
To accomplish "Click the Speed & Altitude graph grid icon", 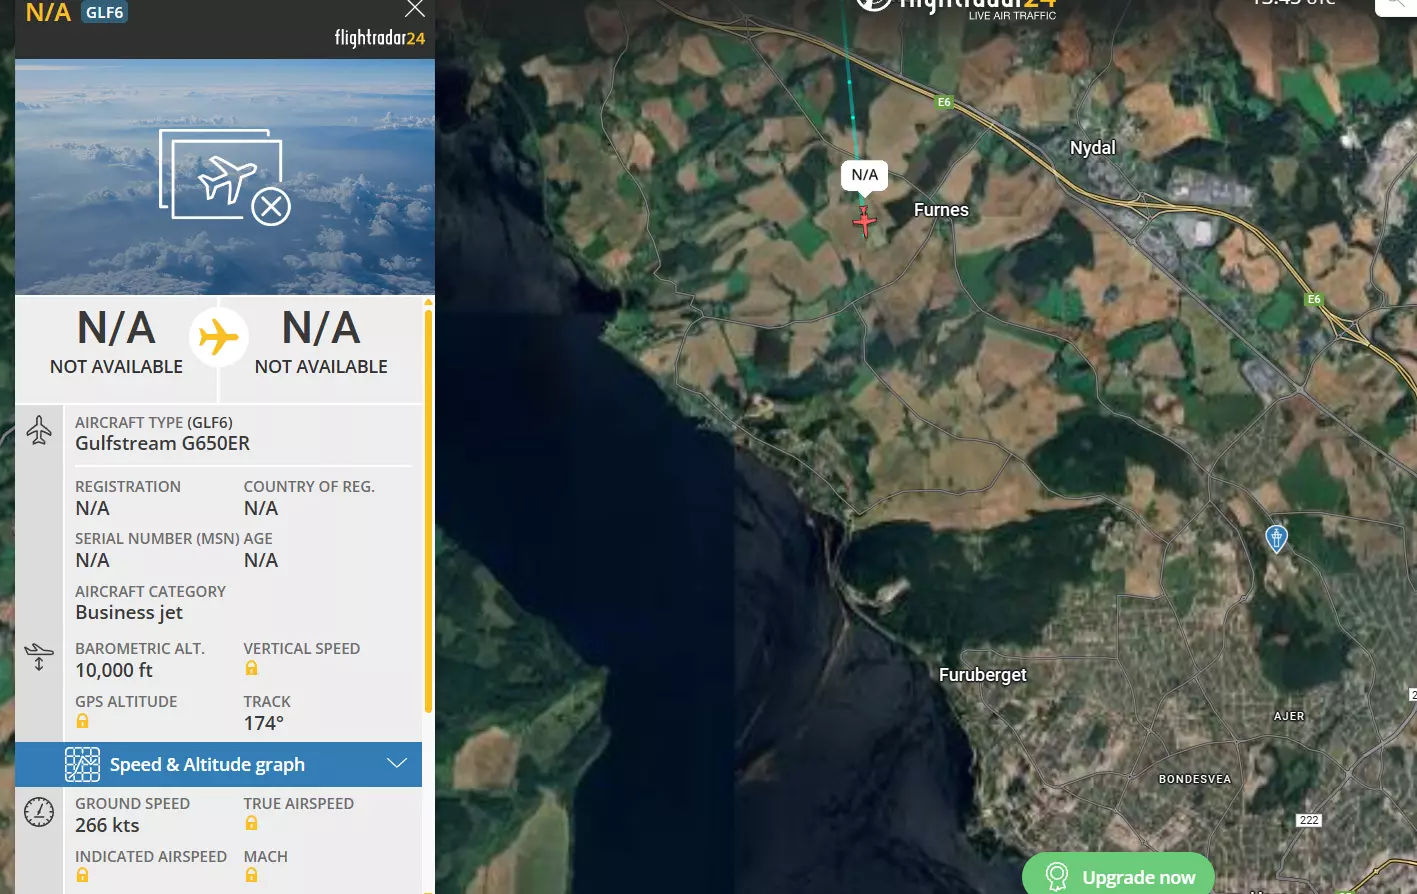I will 82,764.
